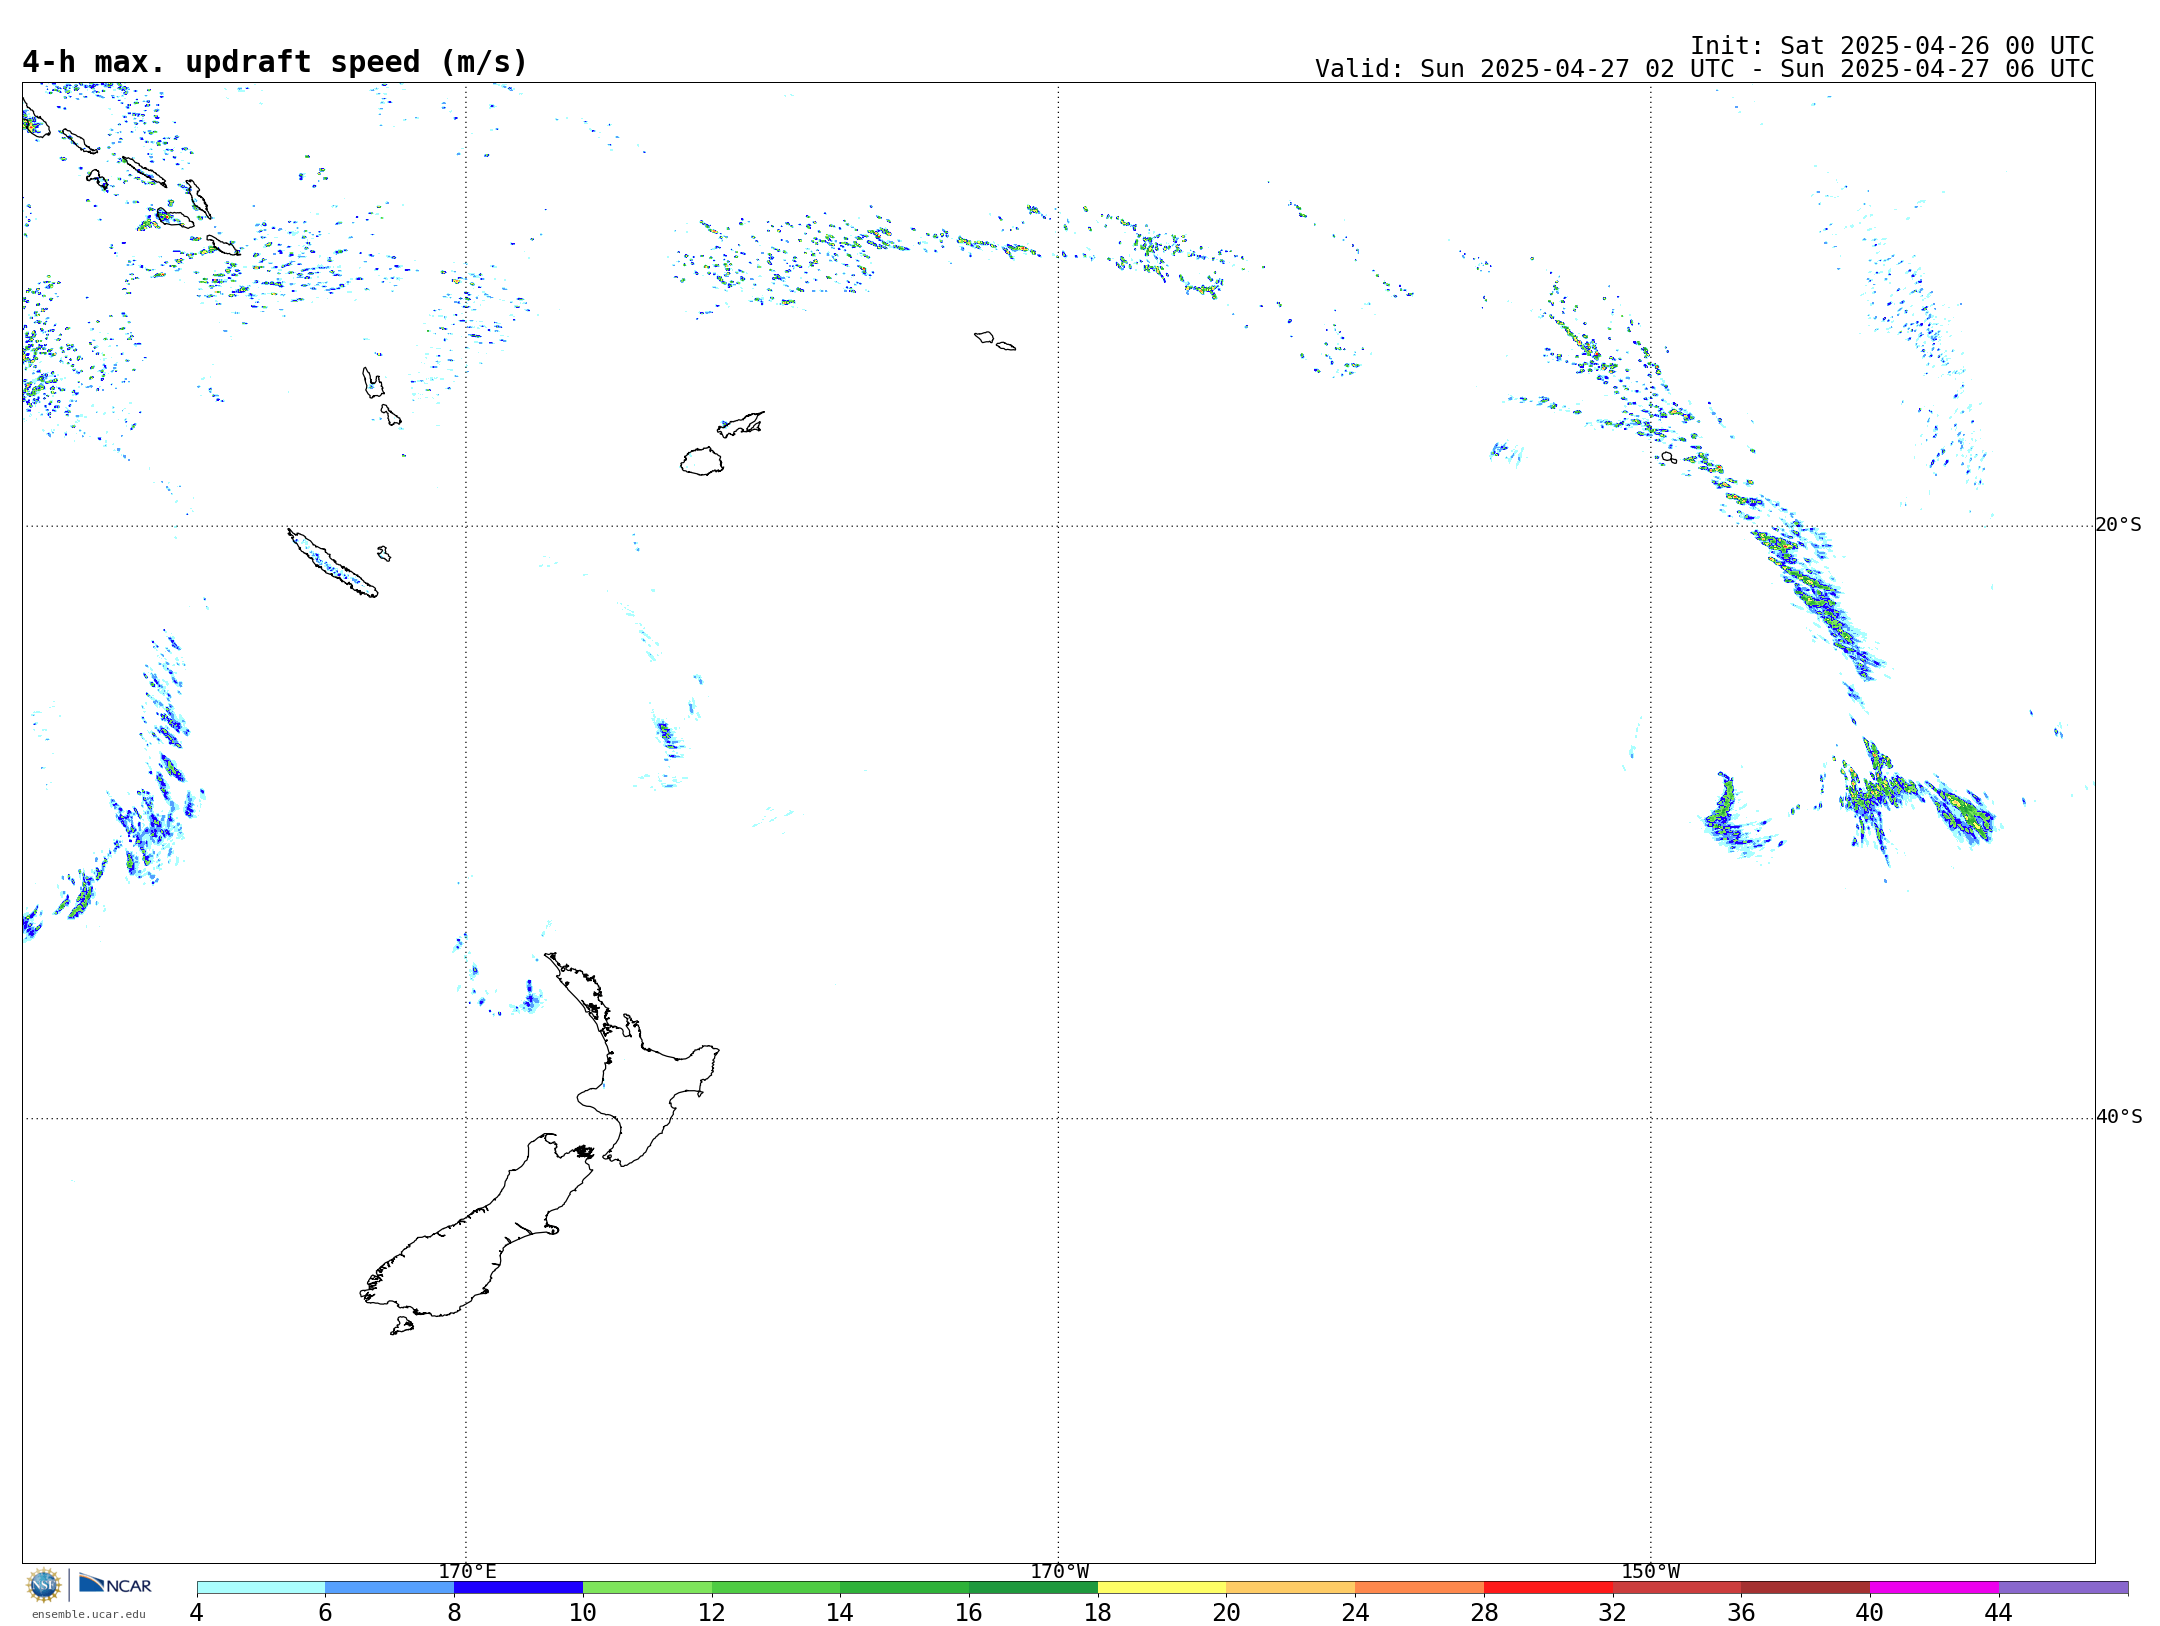Image resolution: width=2160 pixels, height=1626 pixels.
Task: Click the colorbar tick label 4
Action: [196, 1612]
